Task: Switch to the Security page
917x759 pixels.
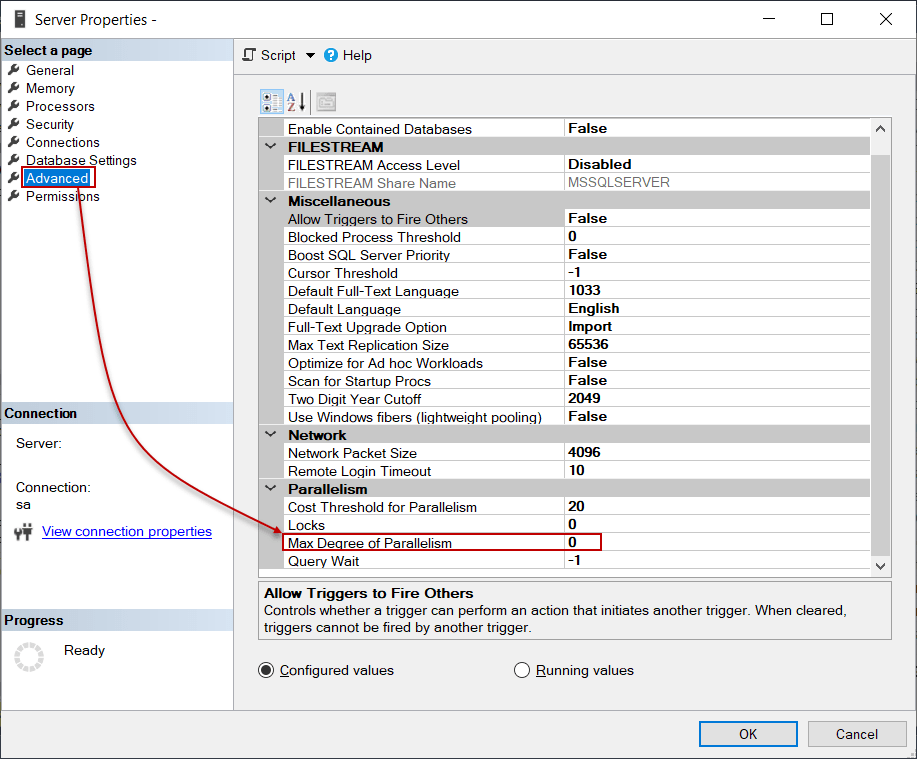Action: 51,124
